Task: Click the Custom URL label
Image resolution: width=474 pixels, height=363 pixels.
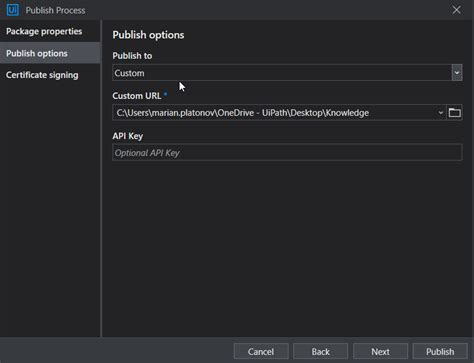Action: click(x=137, y=96)
